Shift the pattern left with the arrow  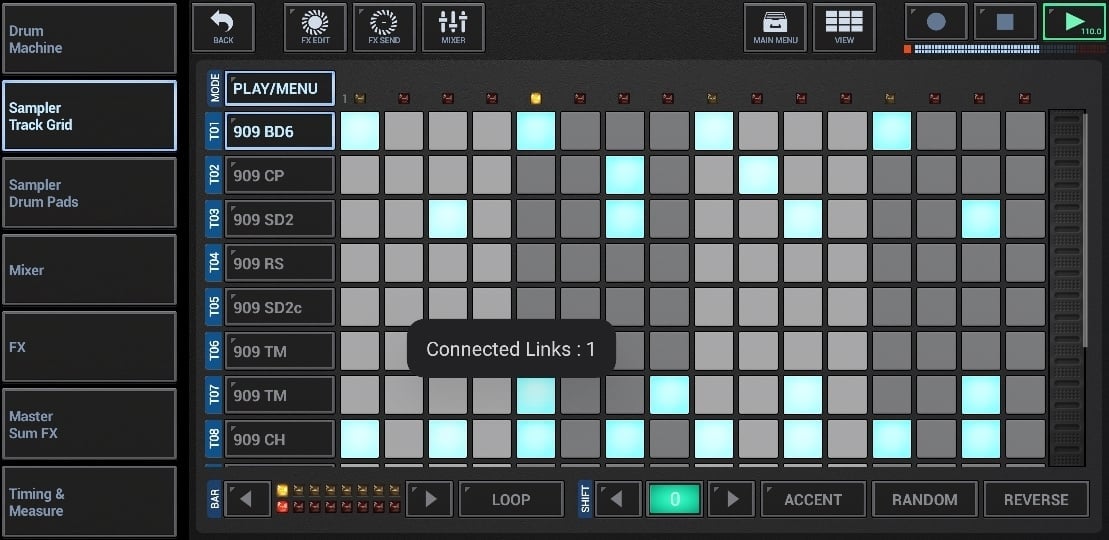617,499
